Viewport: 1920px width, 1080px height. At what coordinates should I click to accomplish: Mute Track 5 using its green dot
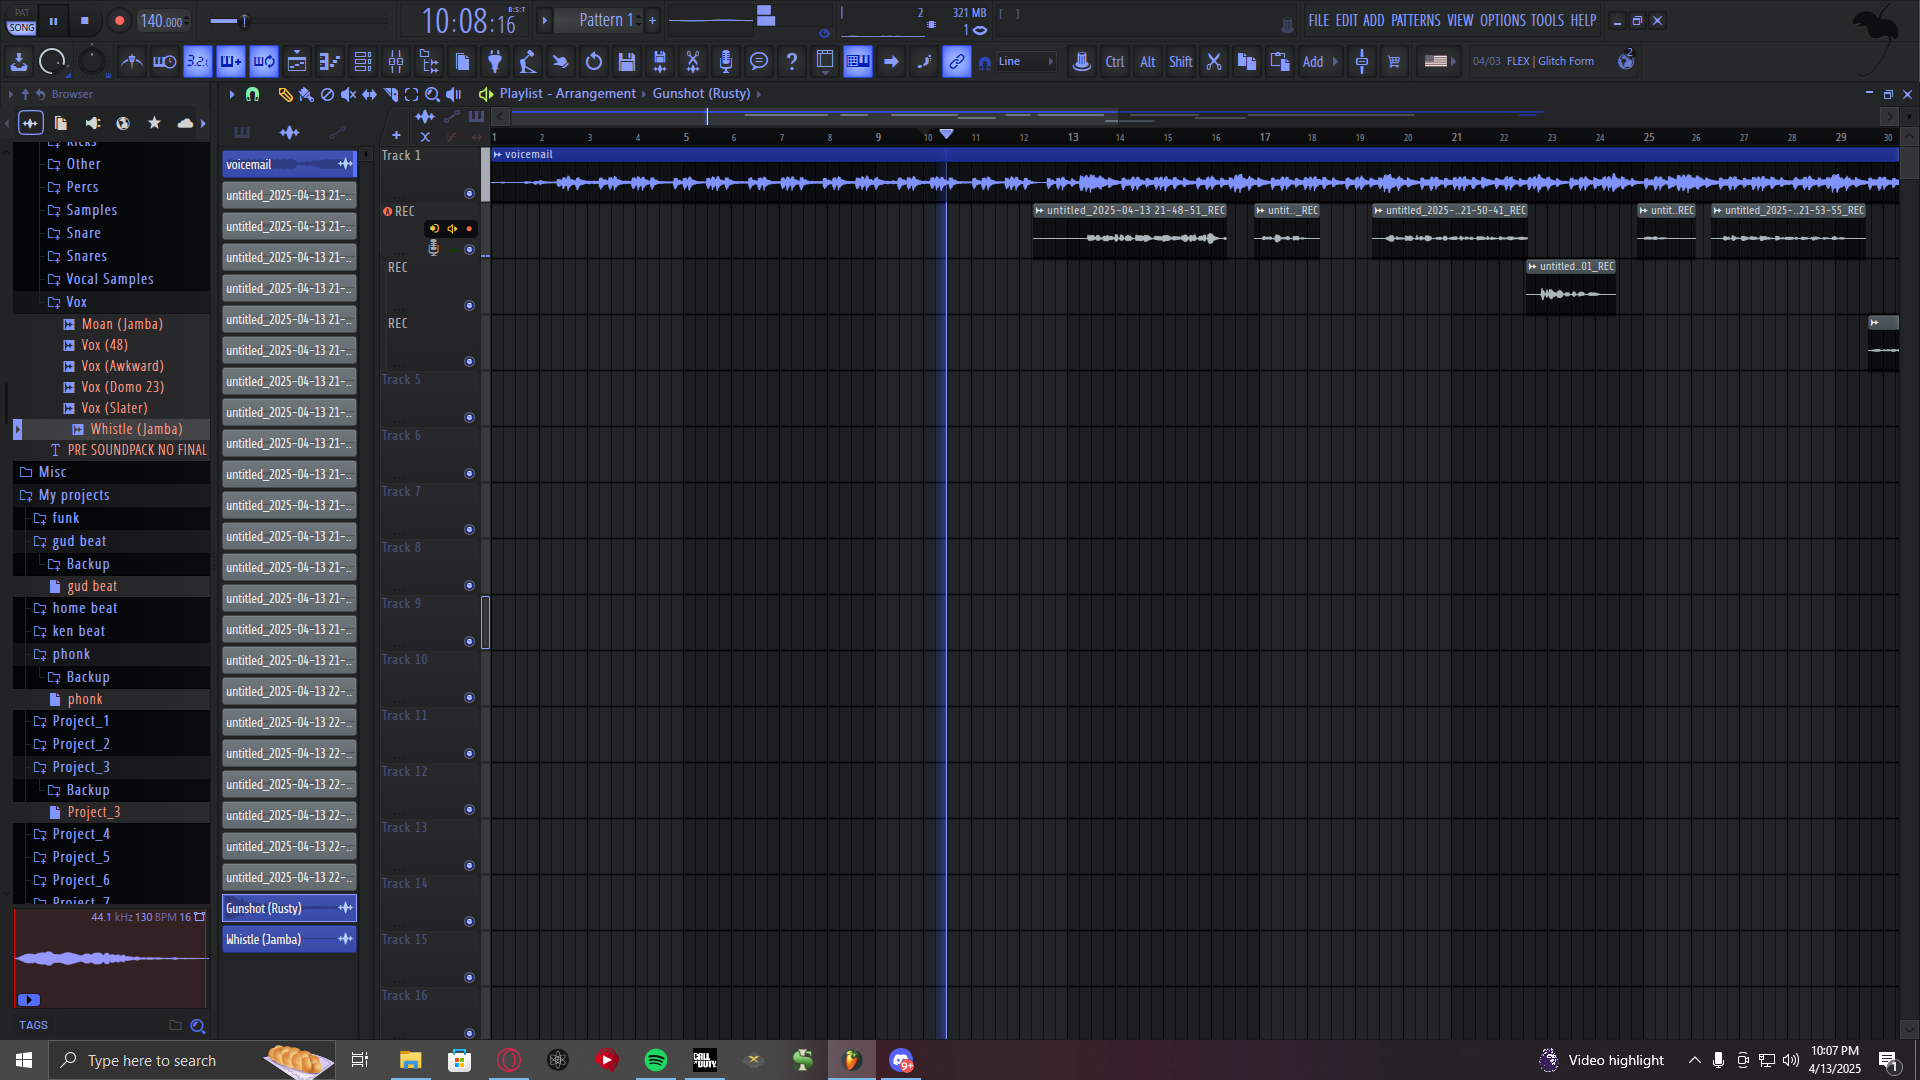pyautogui.click(x=469, y=418)
